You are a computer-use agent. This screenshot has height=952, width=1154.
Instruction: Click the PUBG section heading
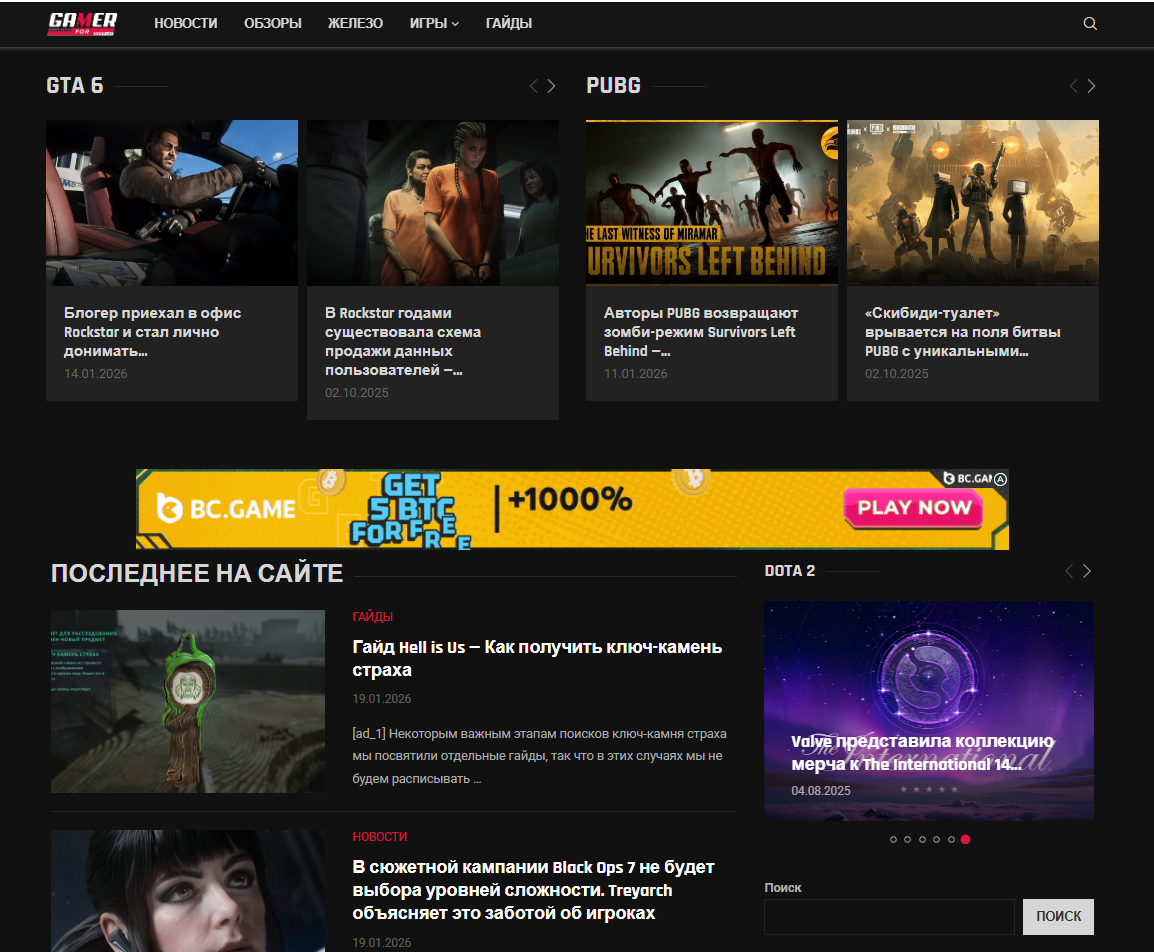coord(613,85)
